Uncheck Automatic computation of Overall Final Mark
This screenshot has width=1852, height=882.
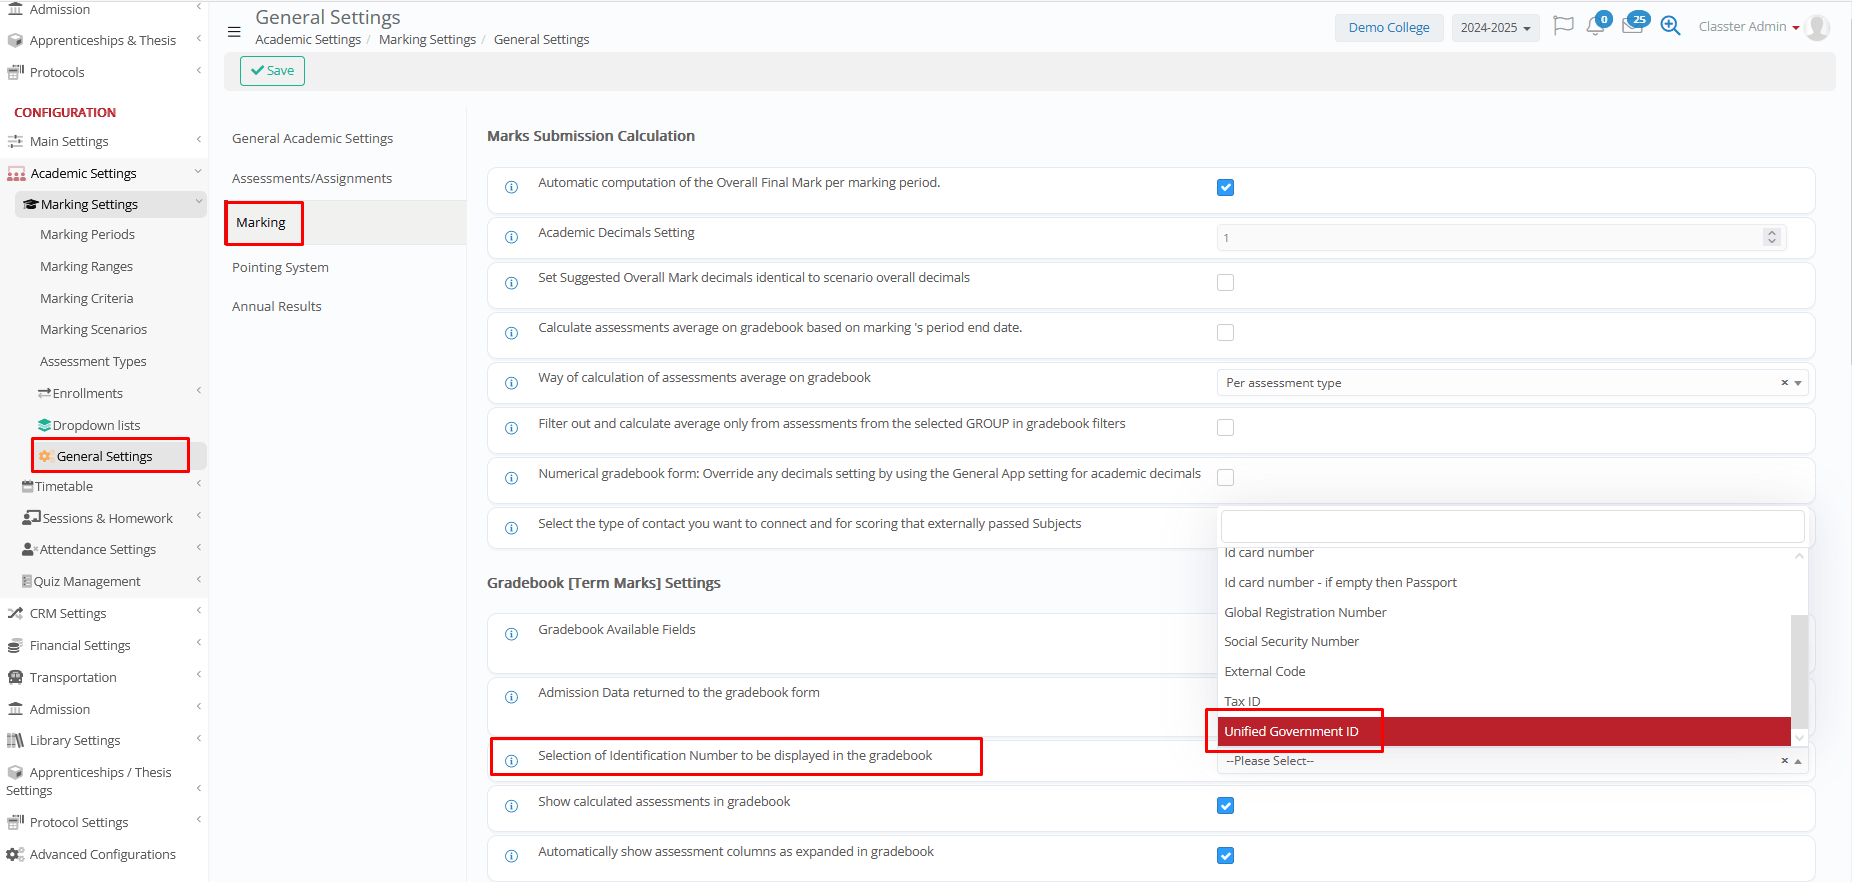[1225, 188]
